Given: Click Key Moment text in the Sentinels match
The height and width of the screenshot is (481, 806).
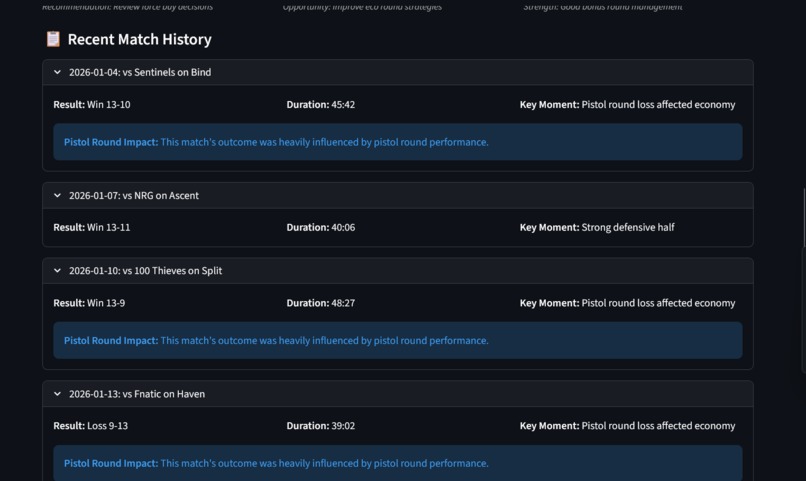Looking at the screenshot, I should pos(627,105).
